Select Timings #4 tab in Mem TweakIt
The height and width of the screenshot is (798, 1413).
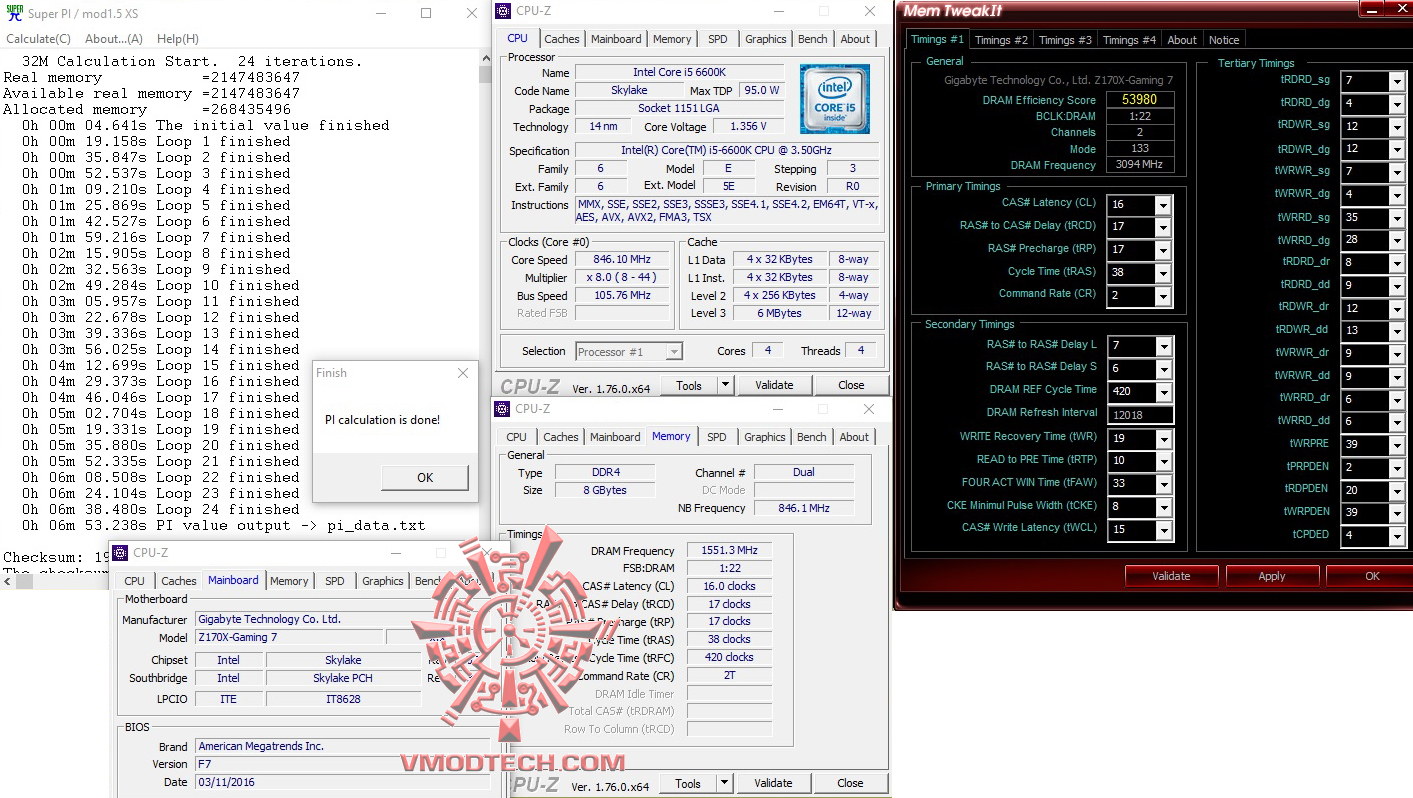tap(1129, 40)
